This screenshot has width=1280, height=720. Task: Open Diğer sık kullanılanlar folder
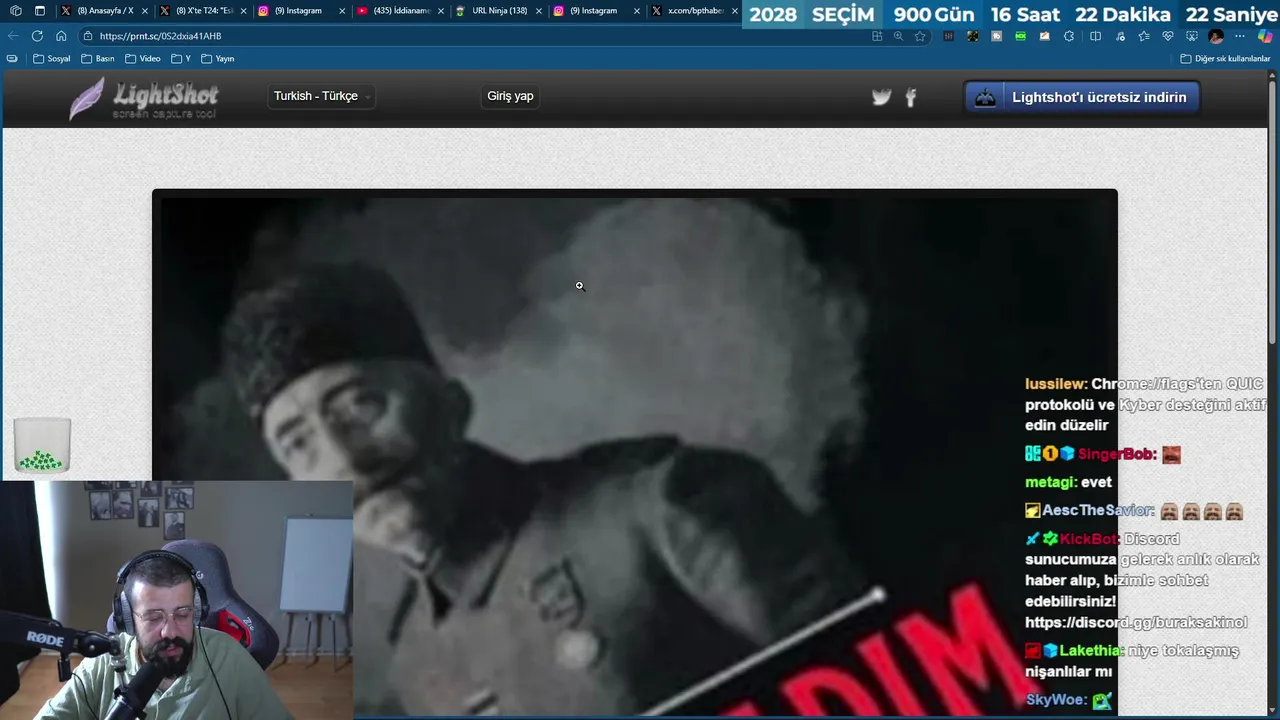coord(1225,59)
